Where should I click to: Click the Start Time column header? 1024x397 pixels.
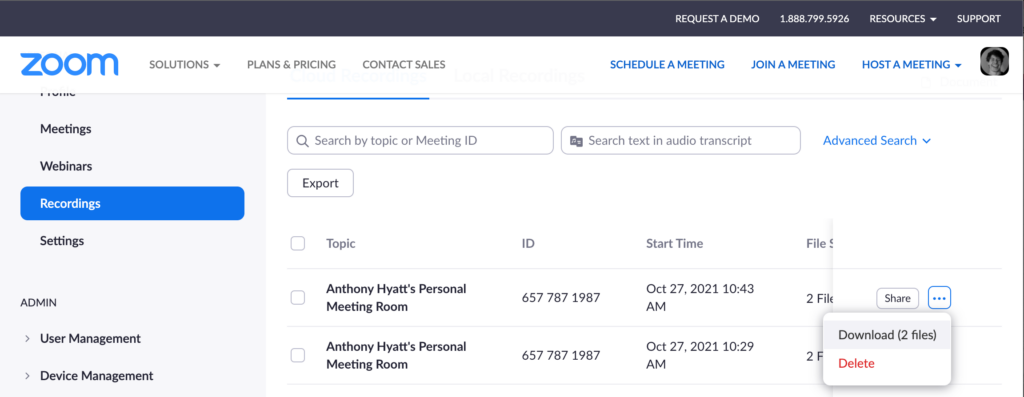tap(675, 244)
